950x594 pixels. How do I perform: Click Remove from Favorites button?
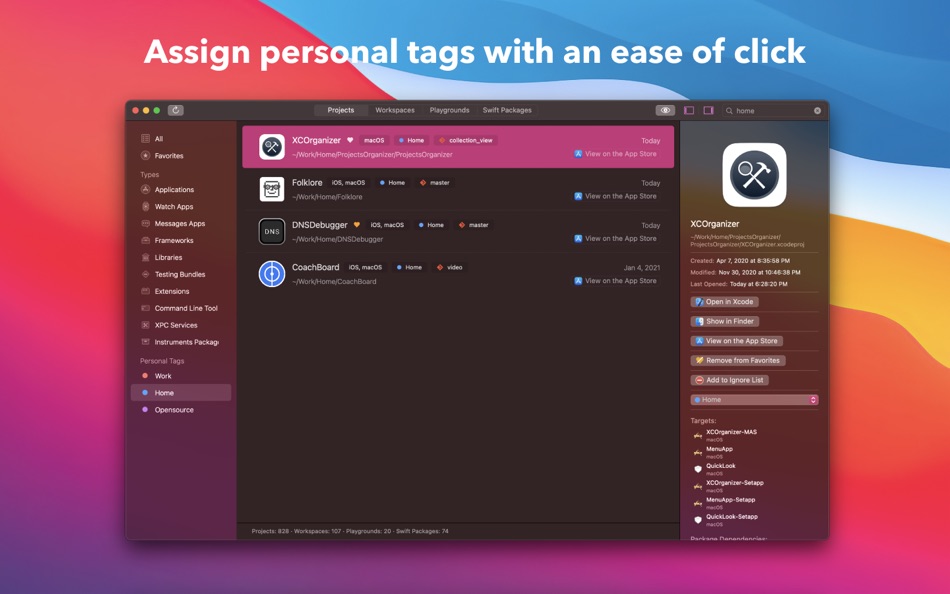738,361
